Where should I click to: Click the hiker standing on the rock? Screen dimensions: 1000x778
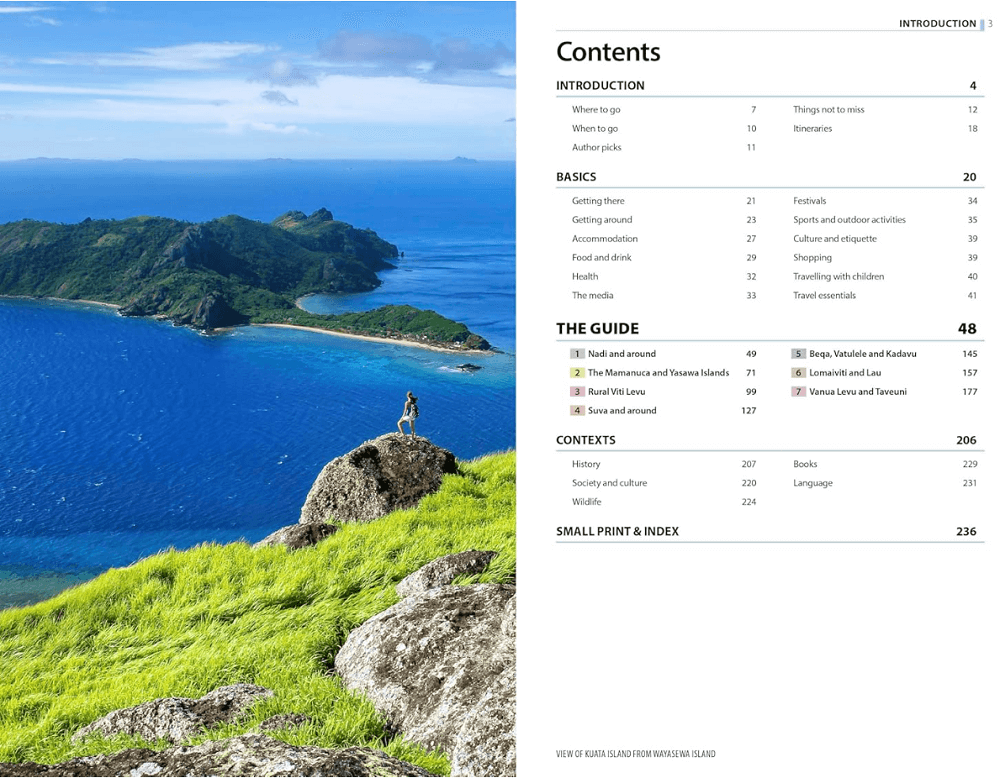pos(408,413)
